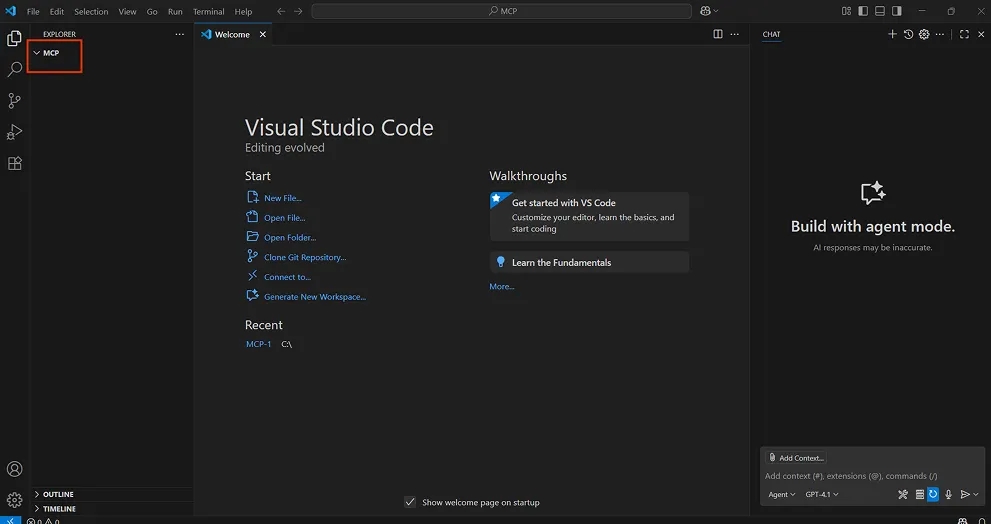Open errors and warnings count in status bar
Screen dimensions: 991x524
point(43,521)
